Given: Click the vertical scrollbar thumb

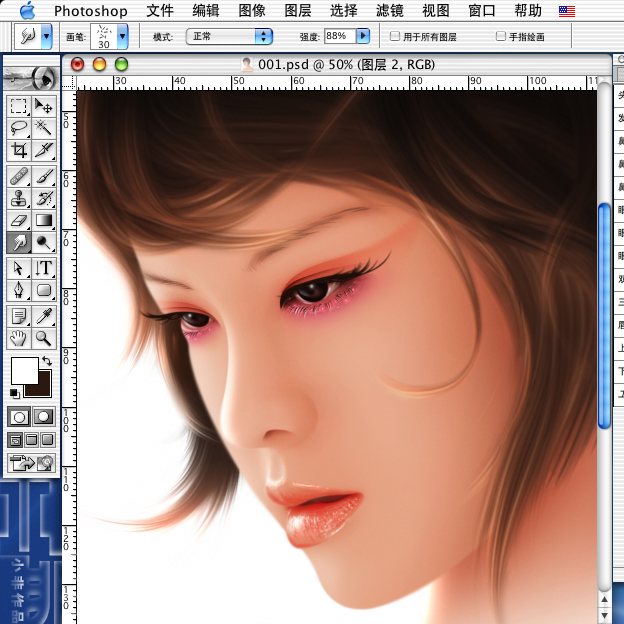Looking at the screenshot, I should click(x=604, y=316).
